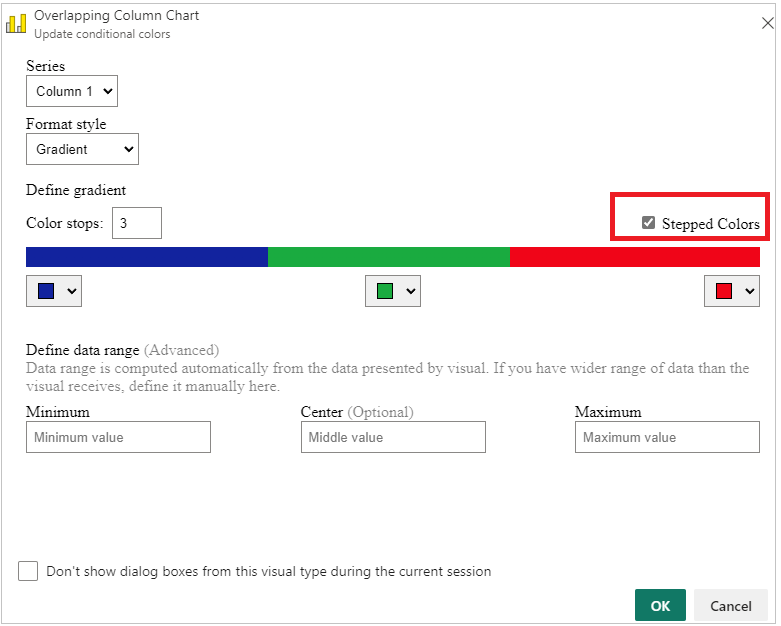Click the Minimum value input field
The width and height of the screenshot is (781, 626).
pyautogui.click(x=118, y=437)
